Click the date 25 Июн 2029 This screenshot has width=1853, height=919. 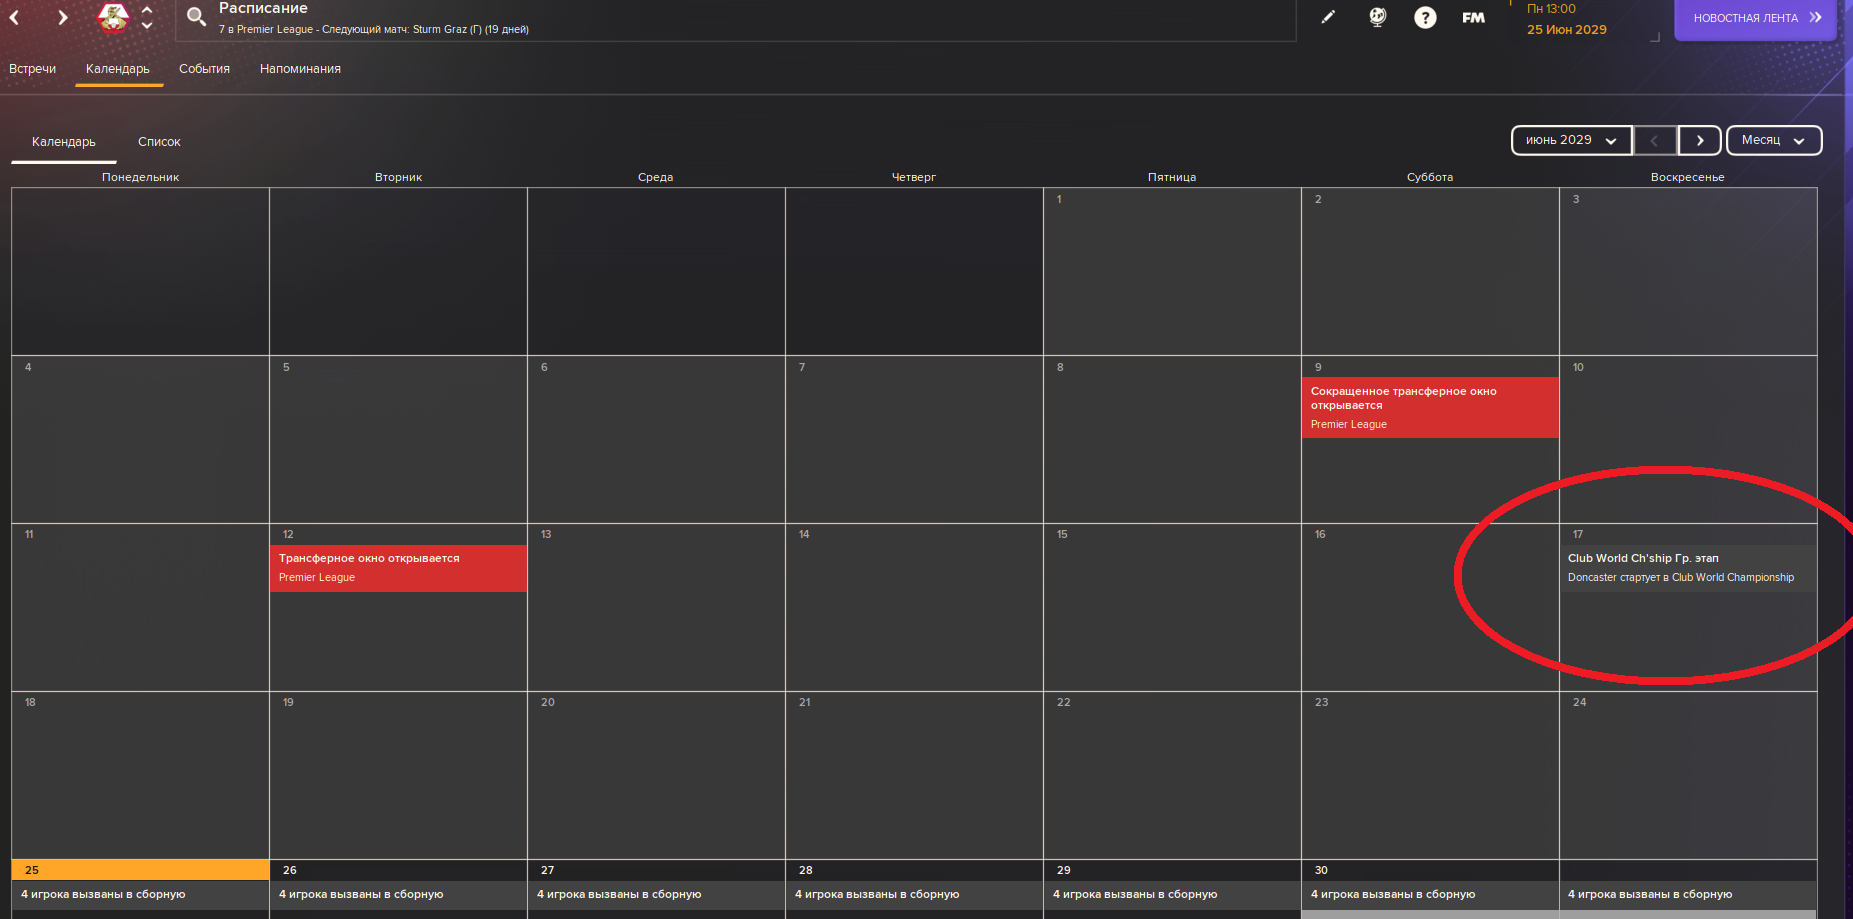point(1566,30)
